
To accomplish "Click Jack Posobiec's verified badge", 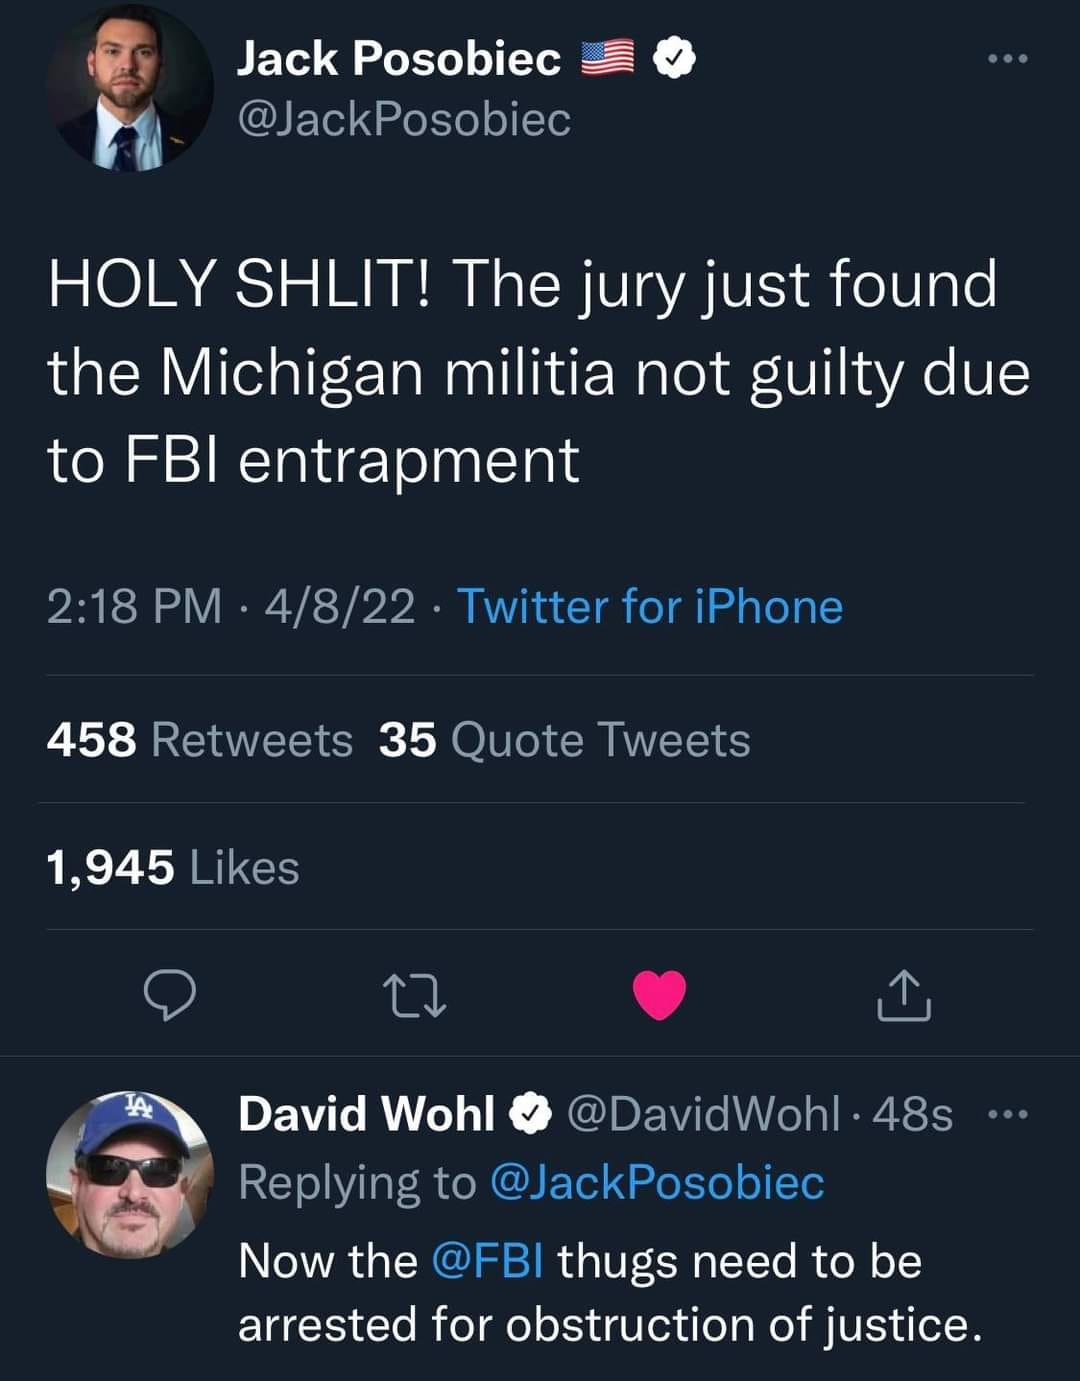I will click(675, 59).
